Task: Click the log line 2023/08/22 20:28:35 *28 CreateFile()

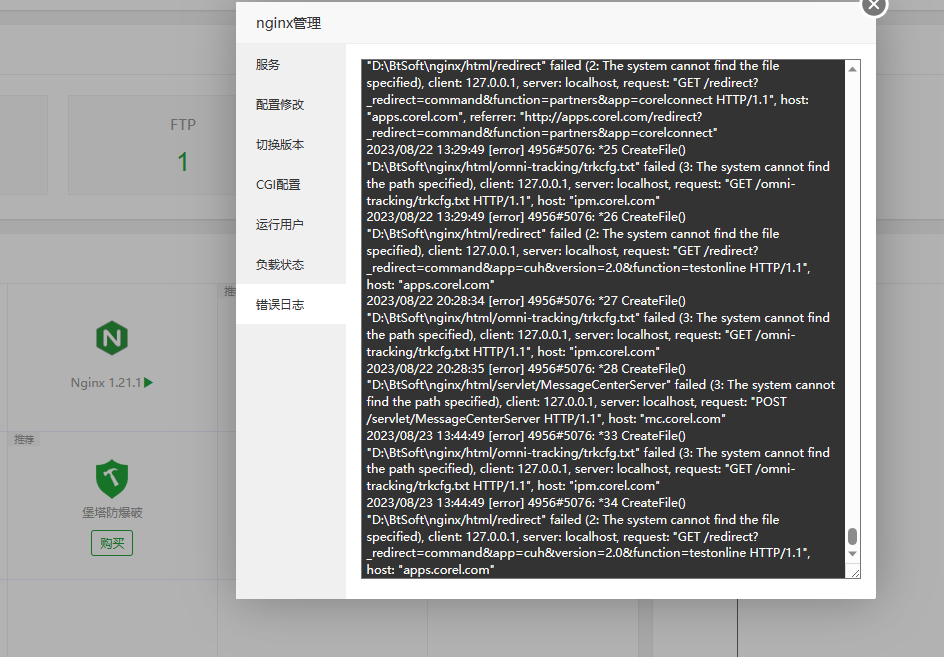Action: tap(526, 369)
